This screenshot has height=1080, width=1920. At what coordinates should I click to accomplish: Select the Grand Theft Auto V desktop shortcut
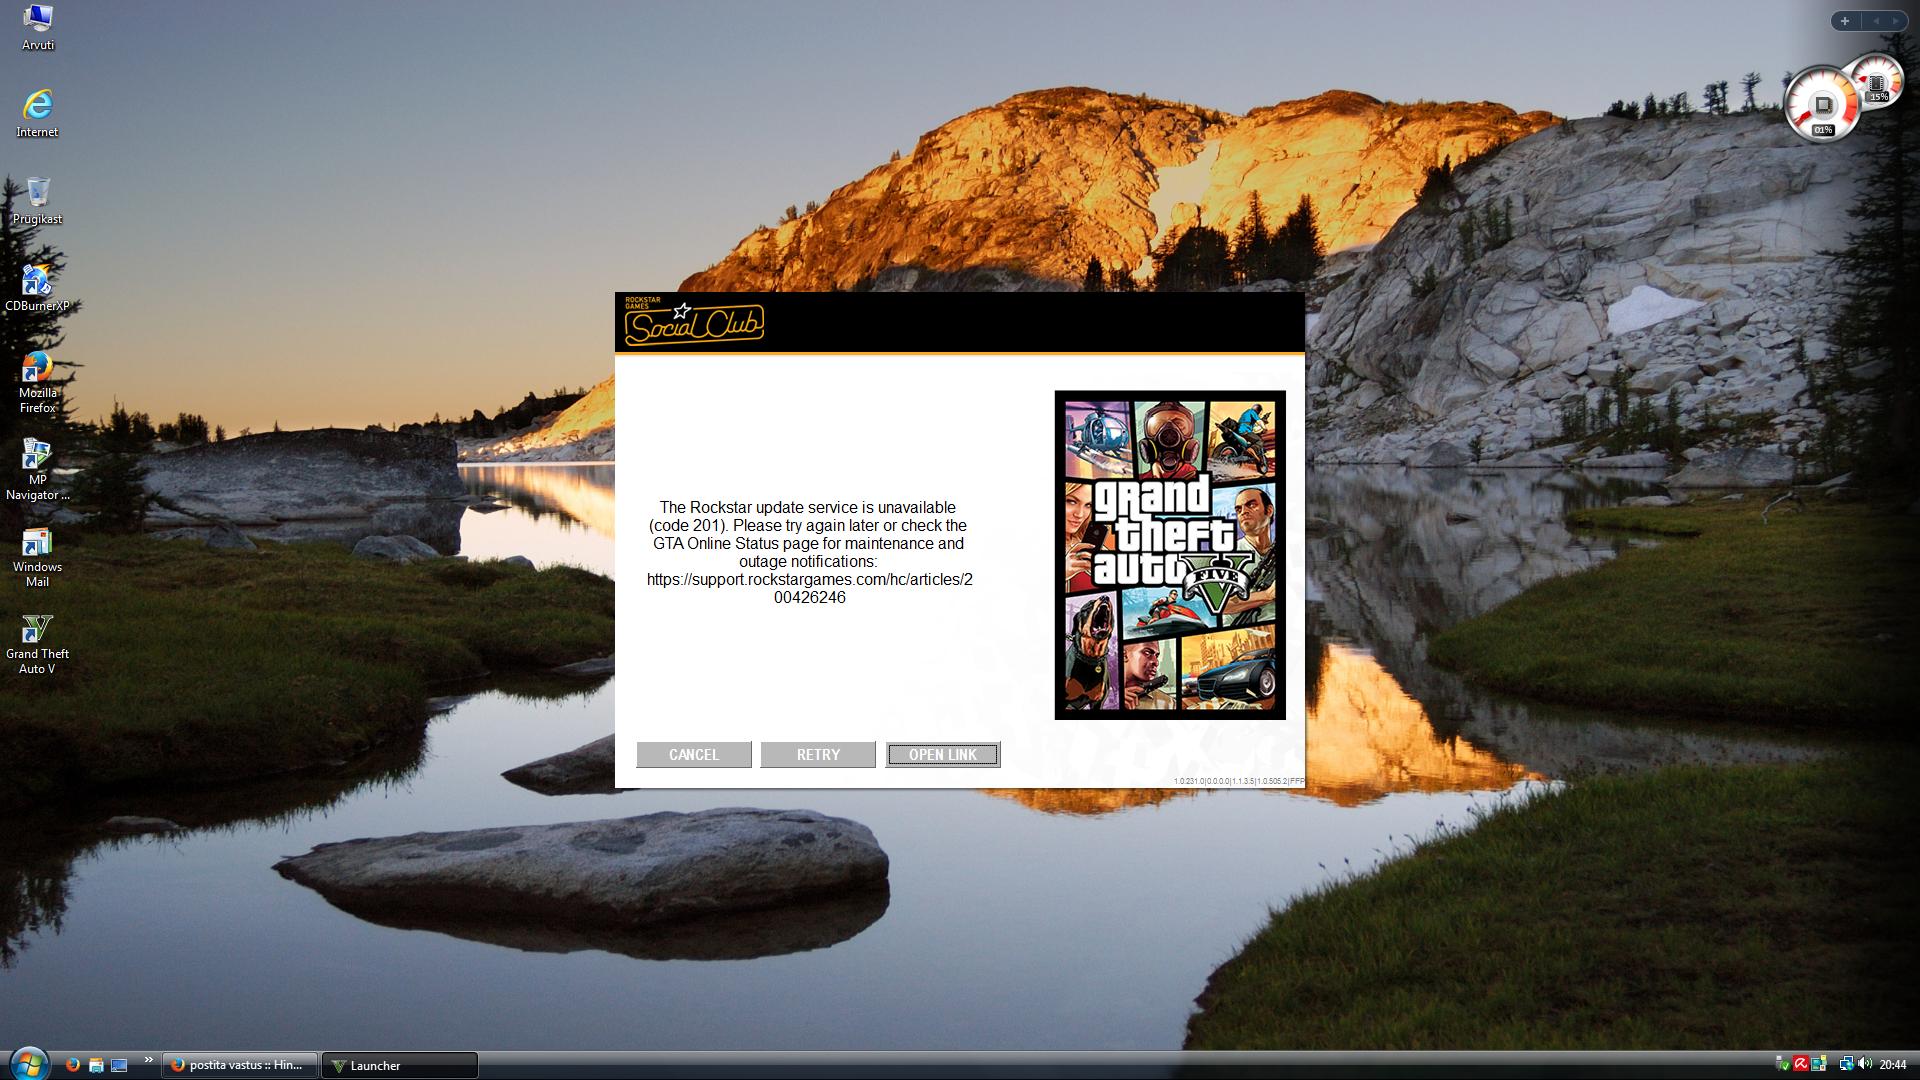click(x=37, y=643)
